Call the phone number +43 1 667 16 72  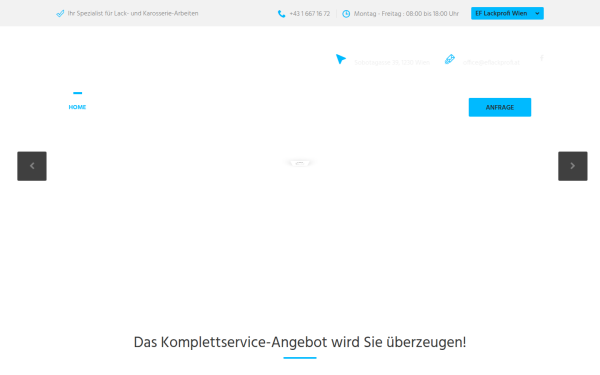click(310, 14)
